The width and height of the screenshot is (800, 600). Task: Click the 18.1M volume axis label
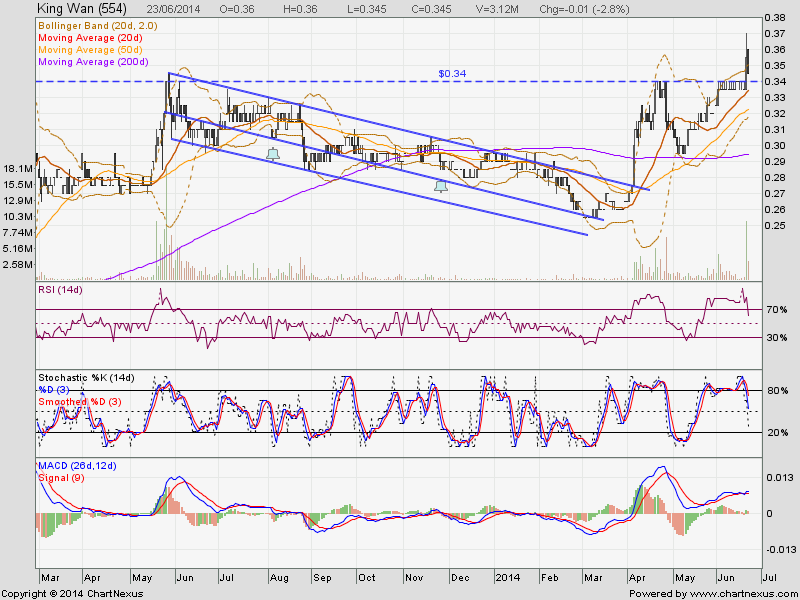(x=19, y=169)
